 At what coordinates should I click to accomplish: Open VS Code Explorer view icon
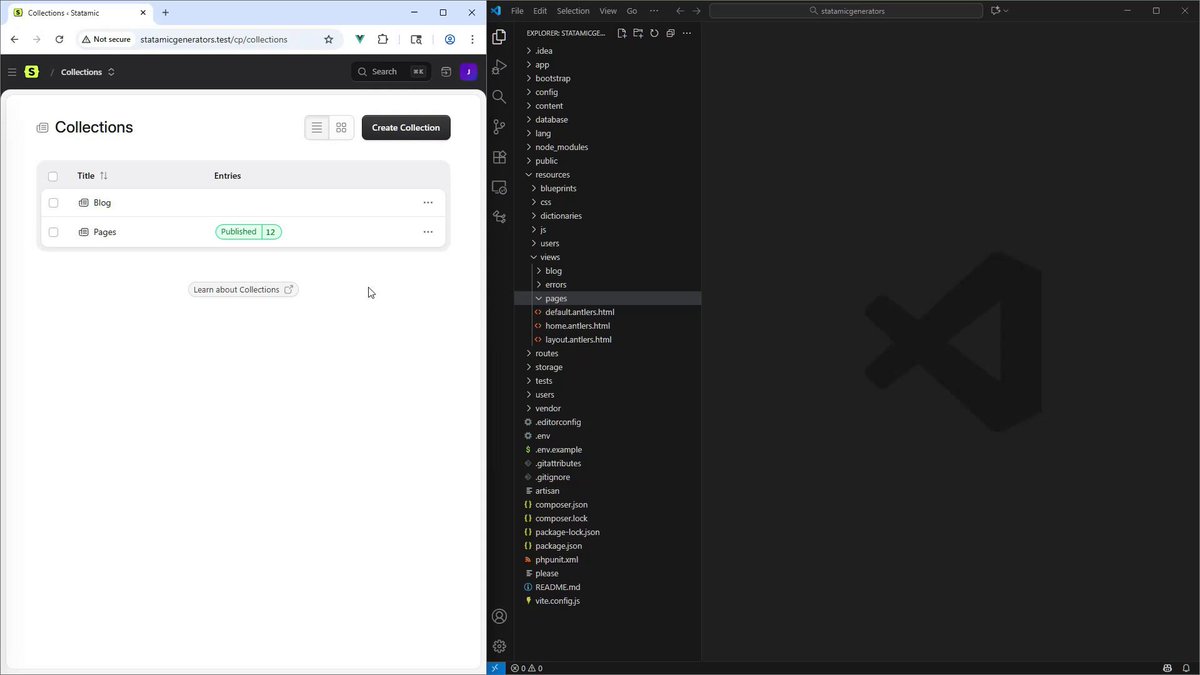(499, 37)
